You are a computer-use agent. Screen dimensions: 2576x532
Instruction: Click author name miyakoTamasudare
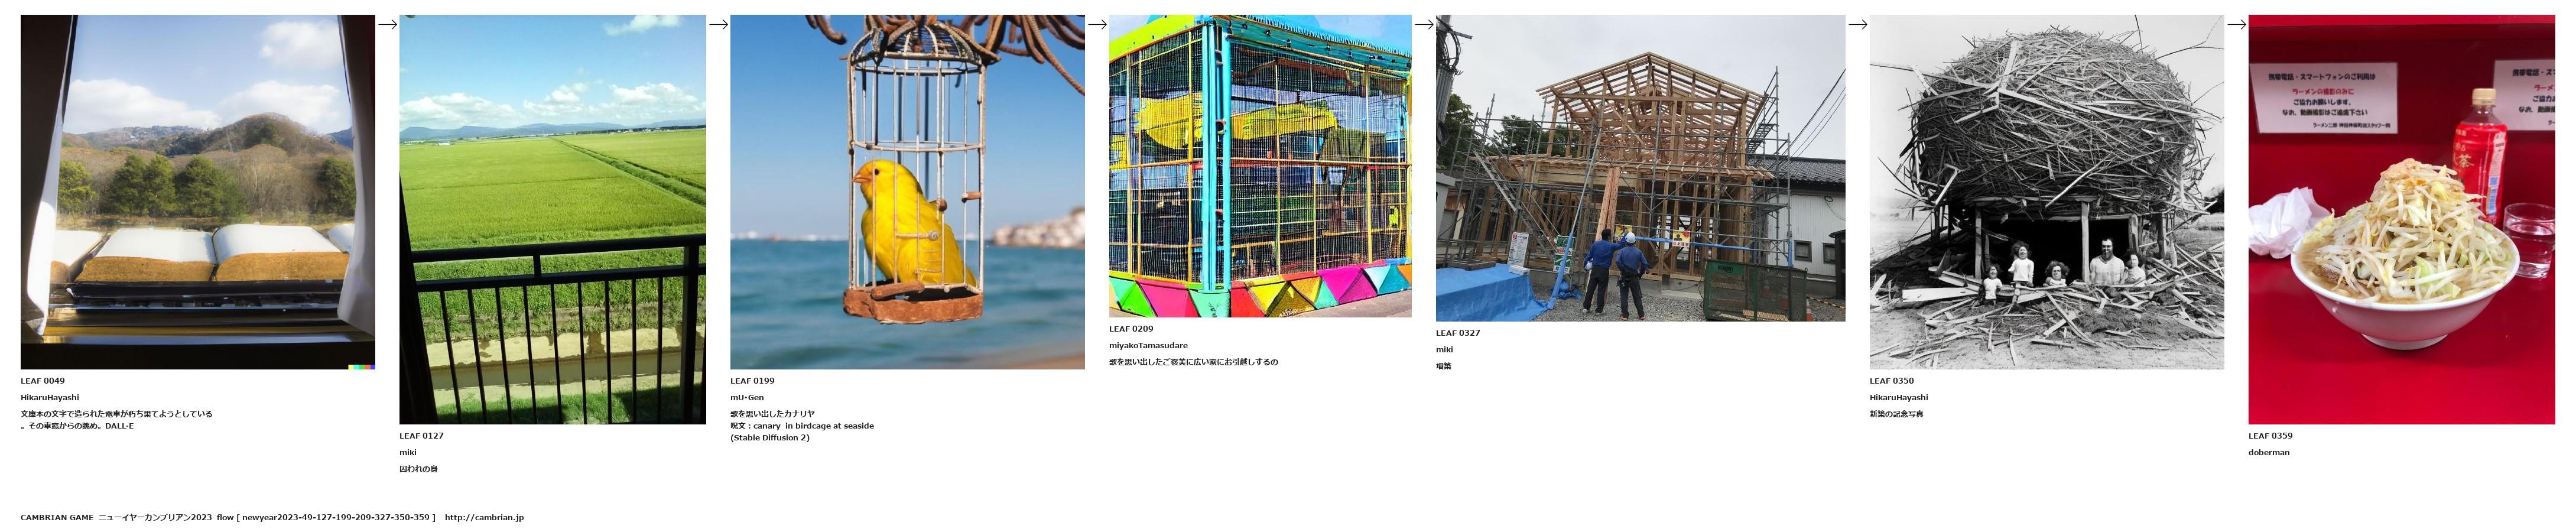[1148, 345]
